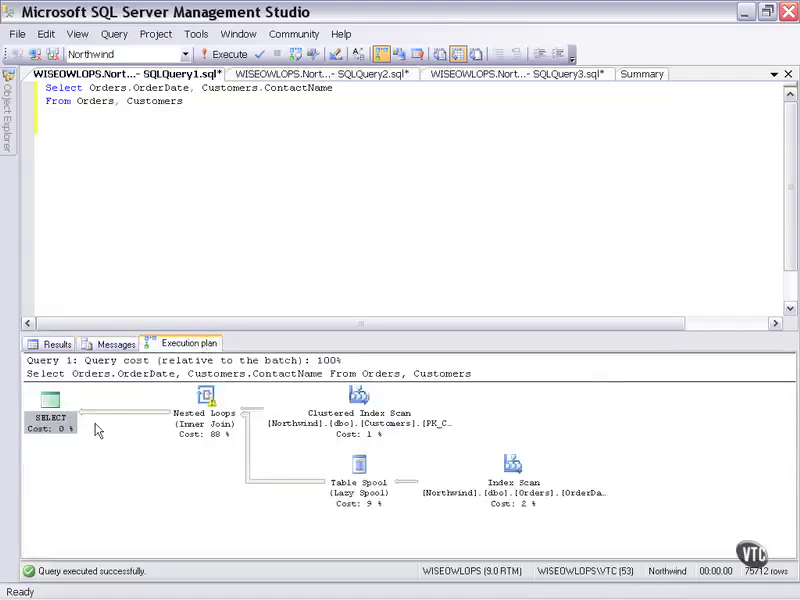Image resolution: width=800 pixels, height=600 pixels.
Task: Toggle SQLCMD Mode icon
Action: [x=417, y=54]
